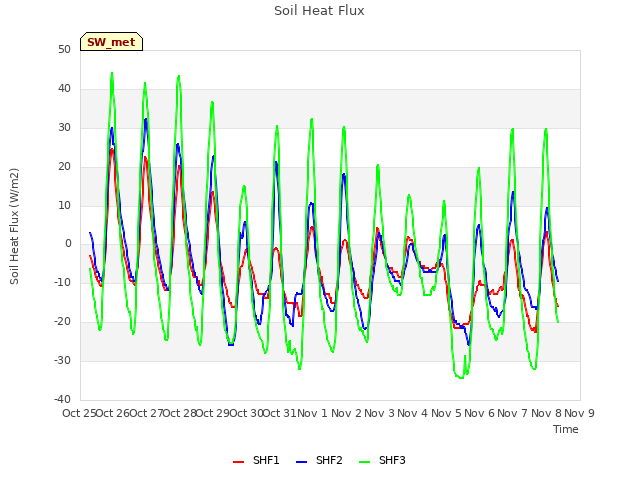Screen dimensions: 640x480
Task: Click the red SHF1 legend swatch
Action: point(238,462)
